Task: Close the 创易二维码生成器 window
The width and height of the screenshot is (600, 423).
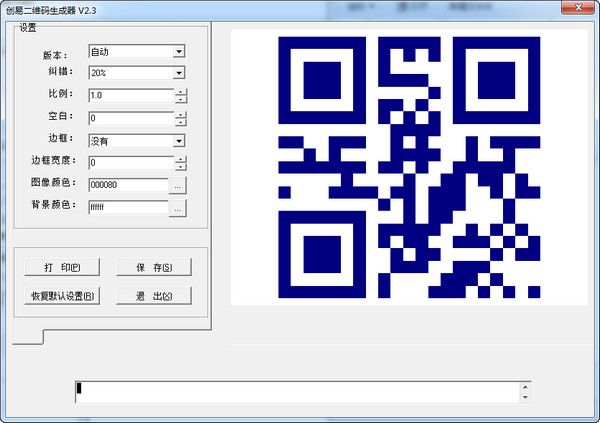Action: click(578, 7)
